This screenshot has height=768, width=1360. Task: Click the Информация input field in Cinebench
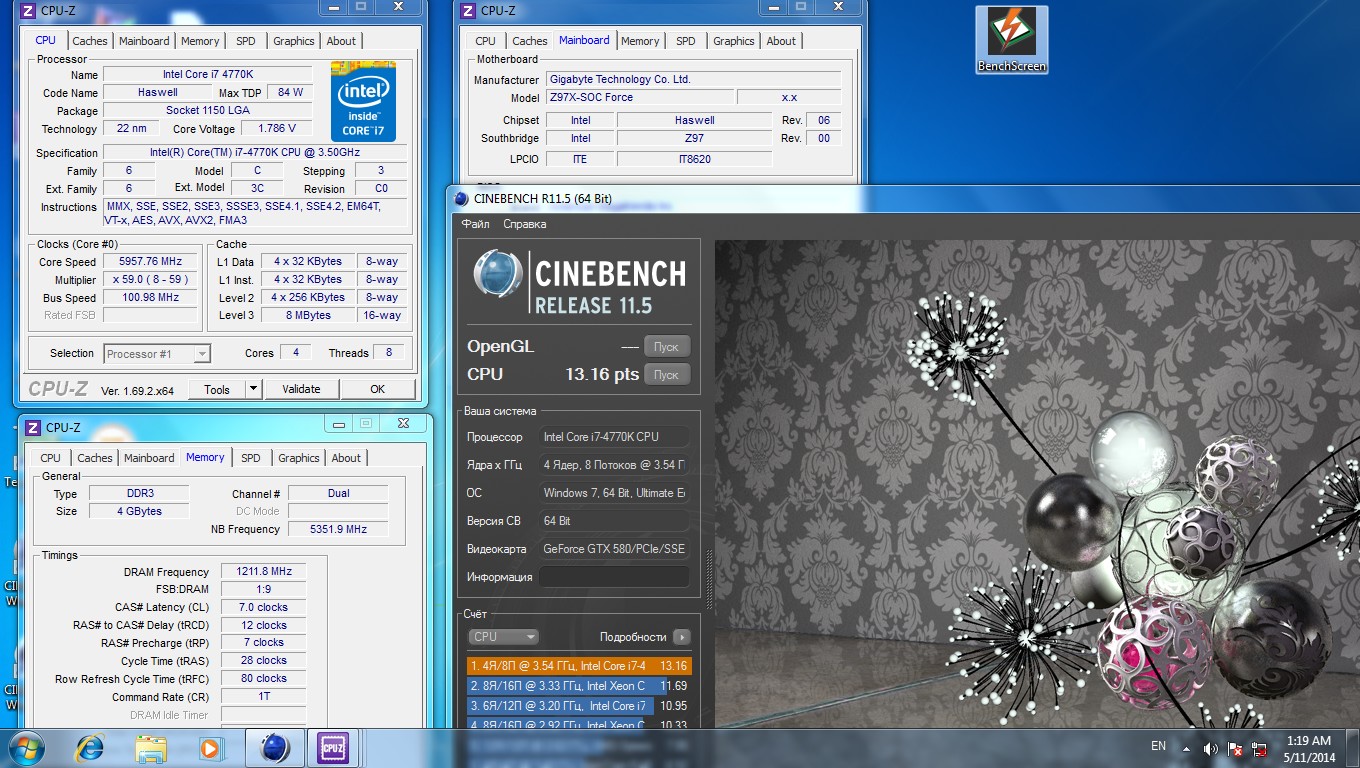pyautogui.click(x=614, y=577)
